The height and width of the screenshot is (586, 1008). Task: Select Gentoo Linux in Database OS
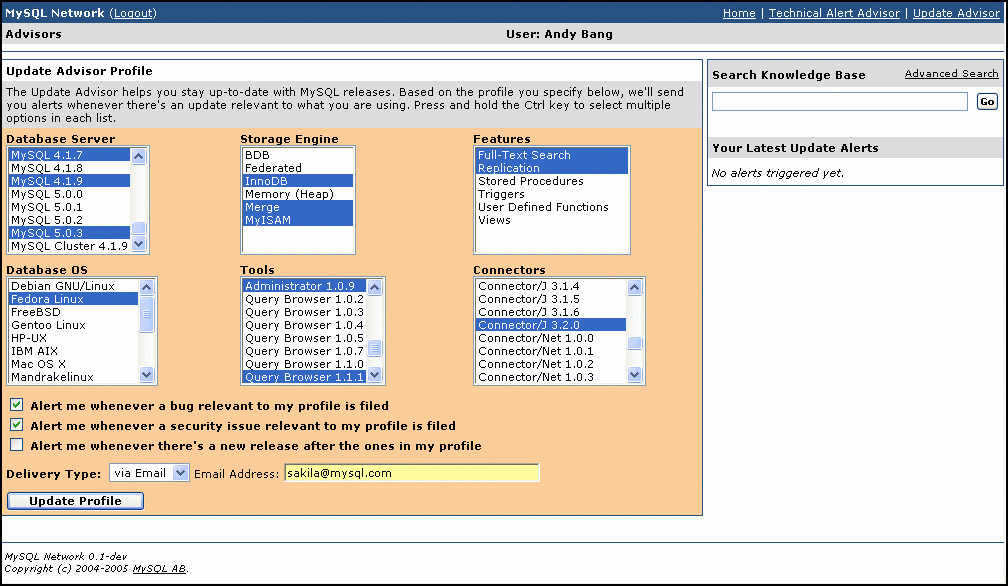73,324
